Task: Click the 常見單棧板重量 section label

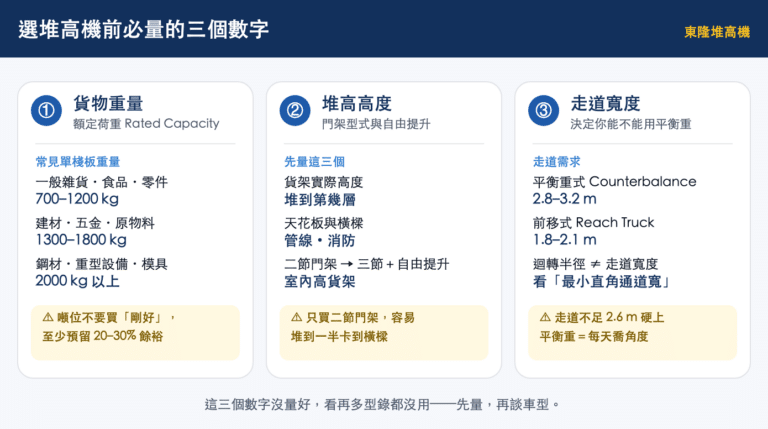Action: (77, 162)
